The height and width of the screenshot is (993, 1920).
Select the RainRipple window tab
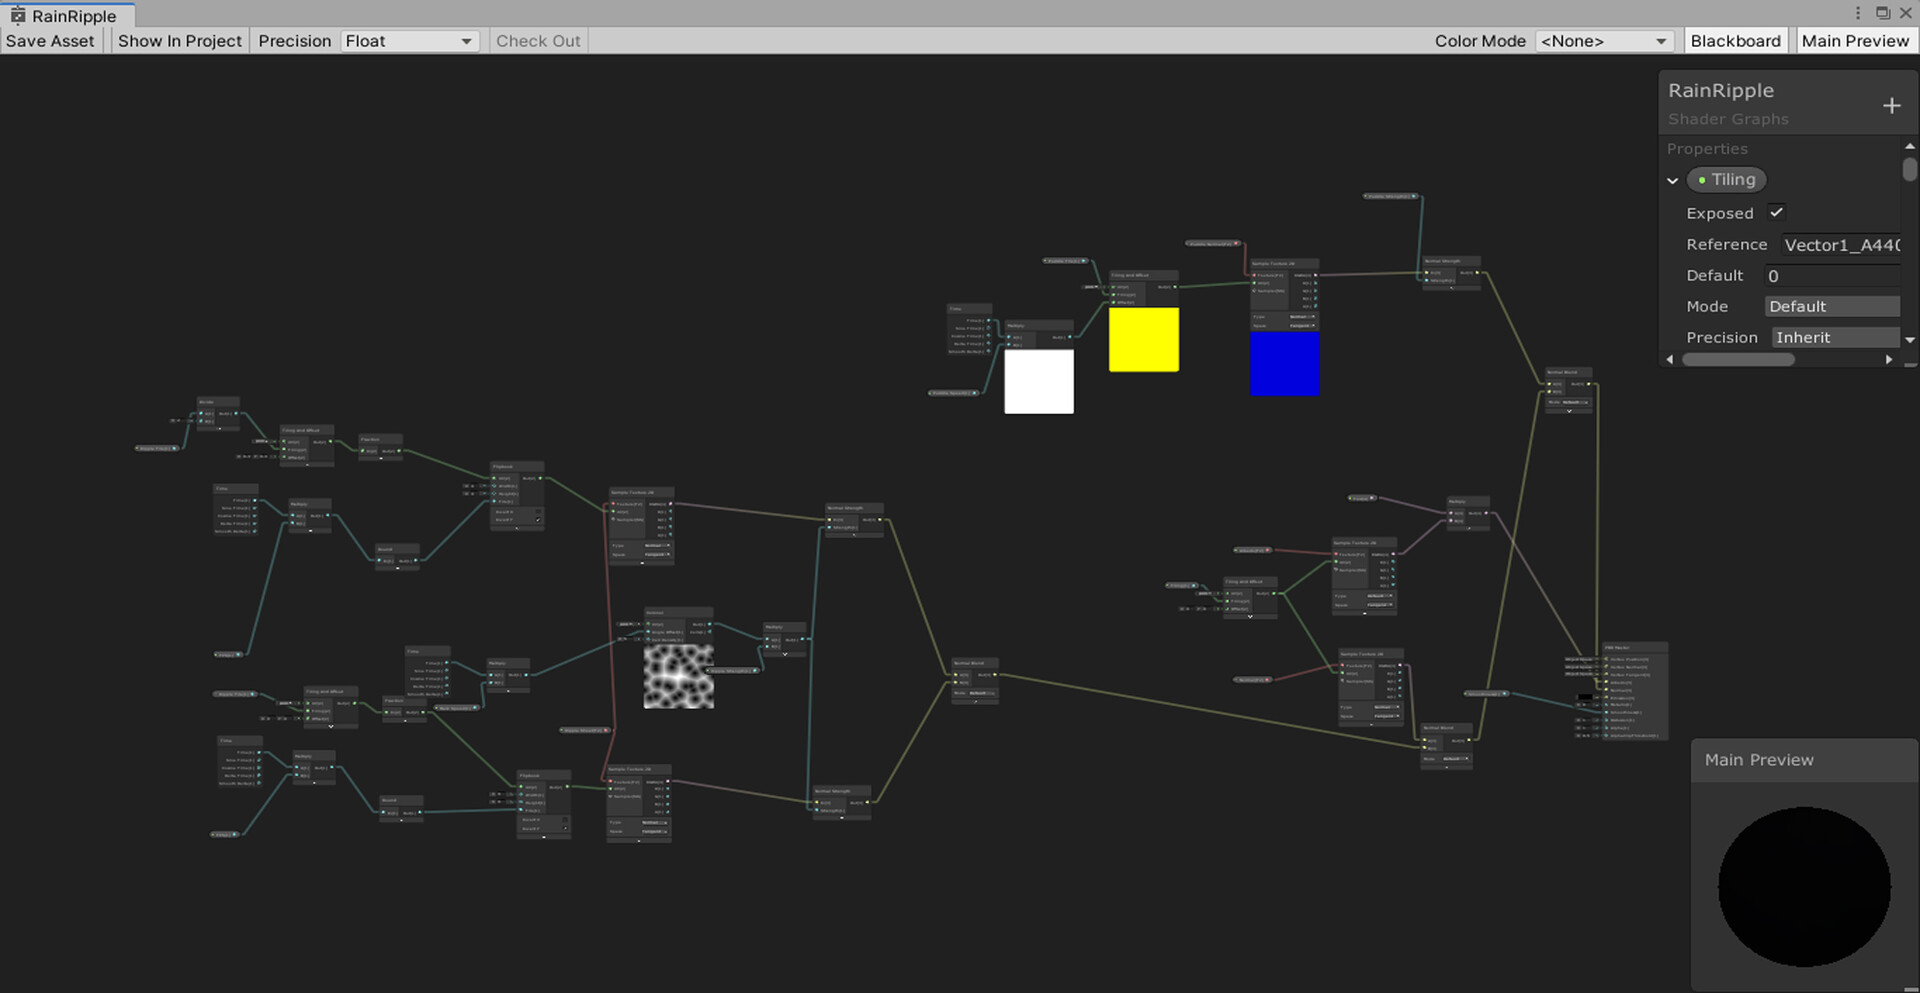(66, 15)
